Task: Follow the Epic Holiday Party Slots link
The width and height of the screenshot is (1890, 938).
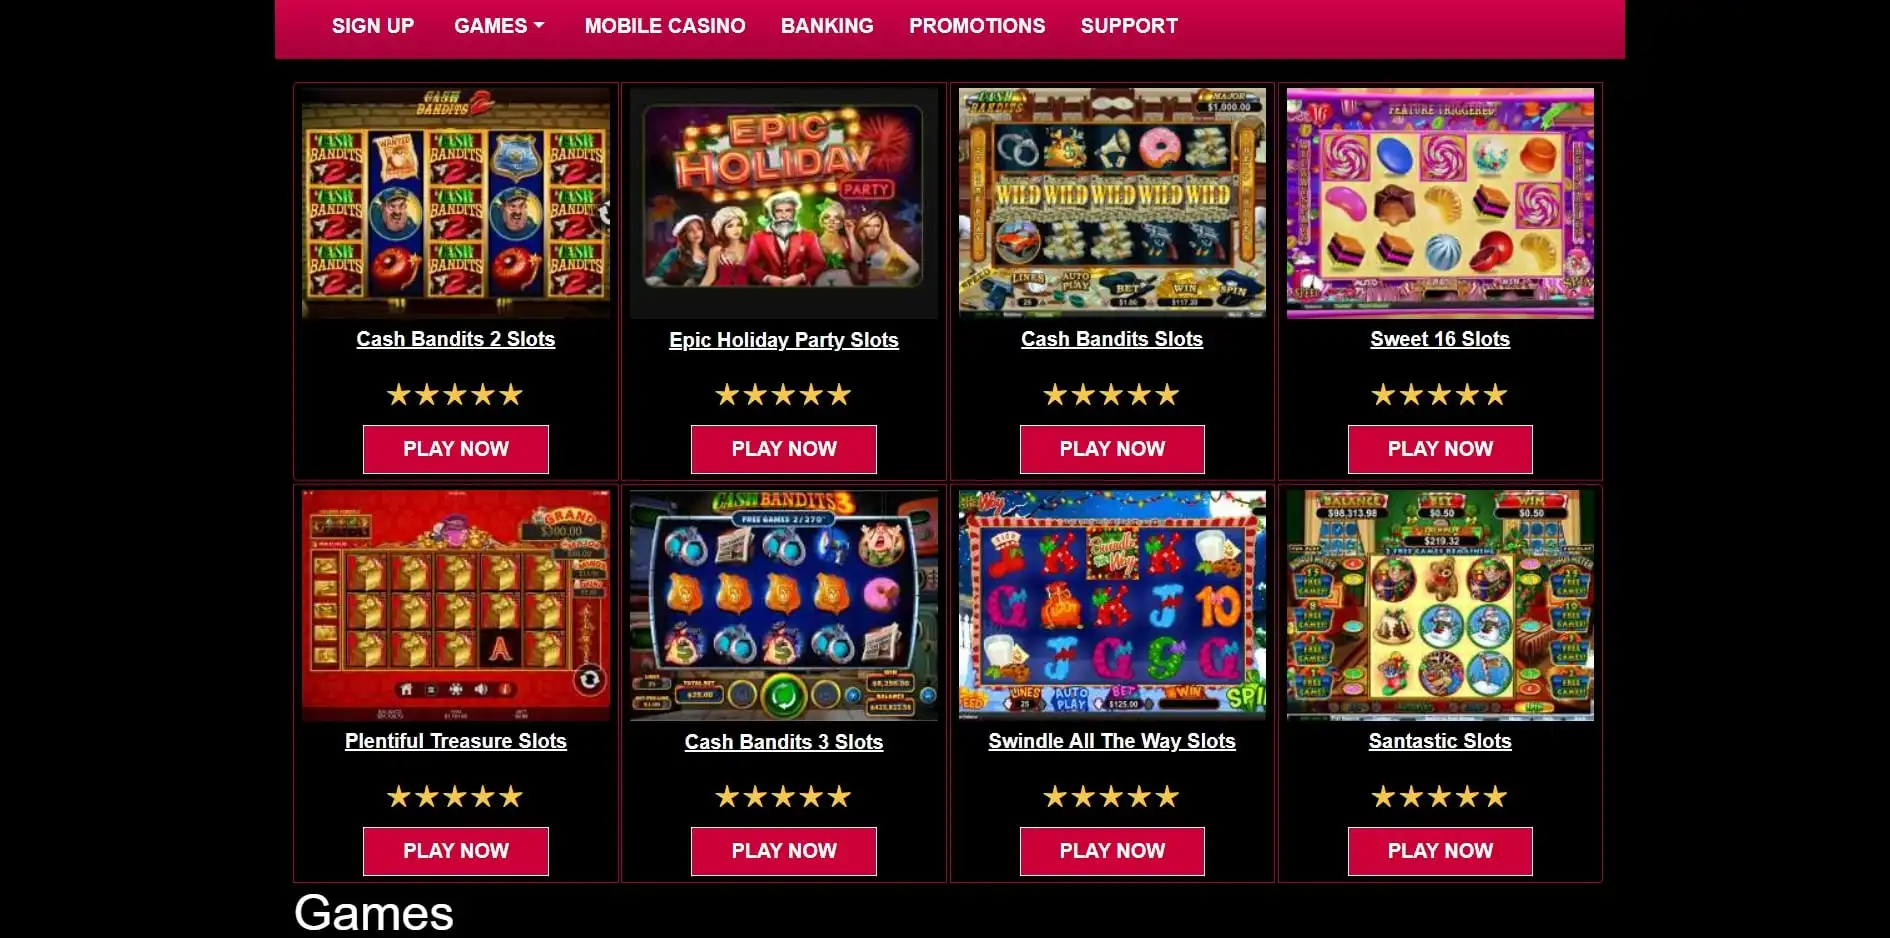Action: [x=784, y=340]
